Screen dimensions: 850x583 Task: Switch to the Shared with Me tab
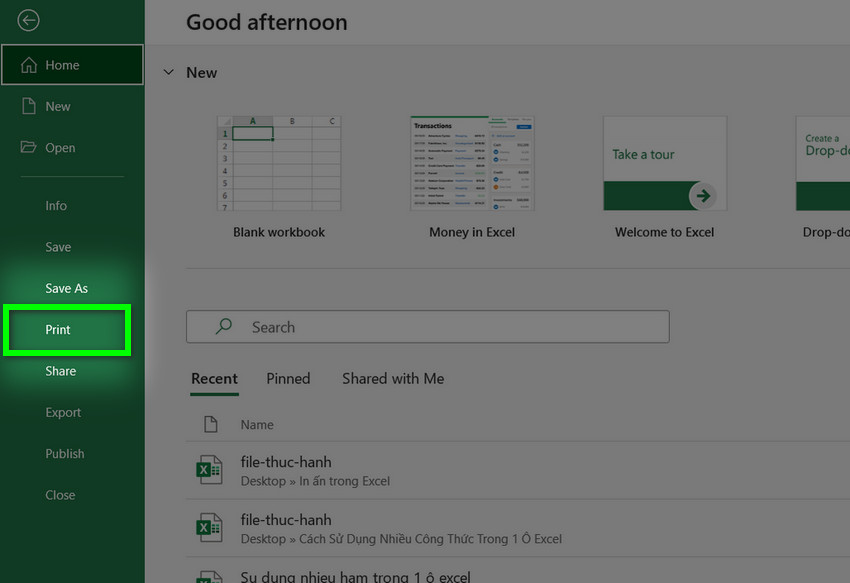[392, 378]
